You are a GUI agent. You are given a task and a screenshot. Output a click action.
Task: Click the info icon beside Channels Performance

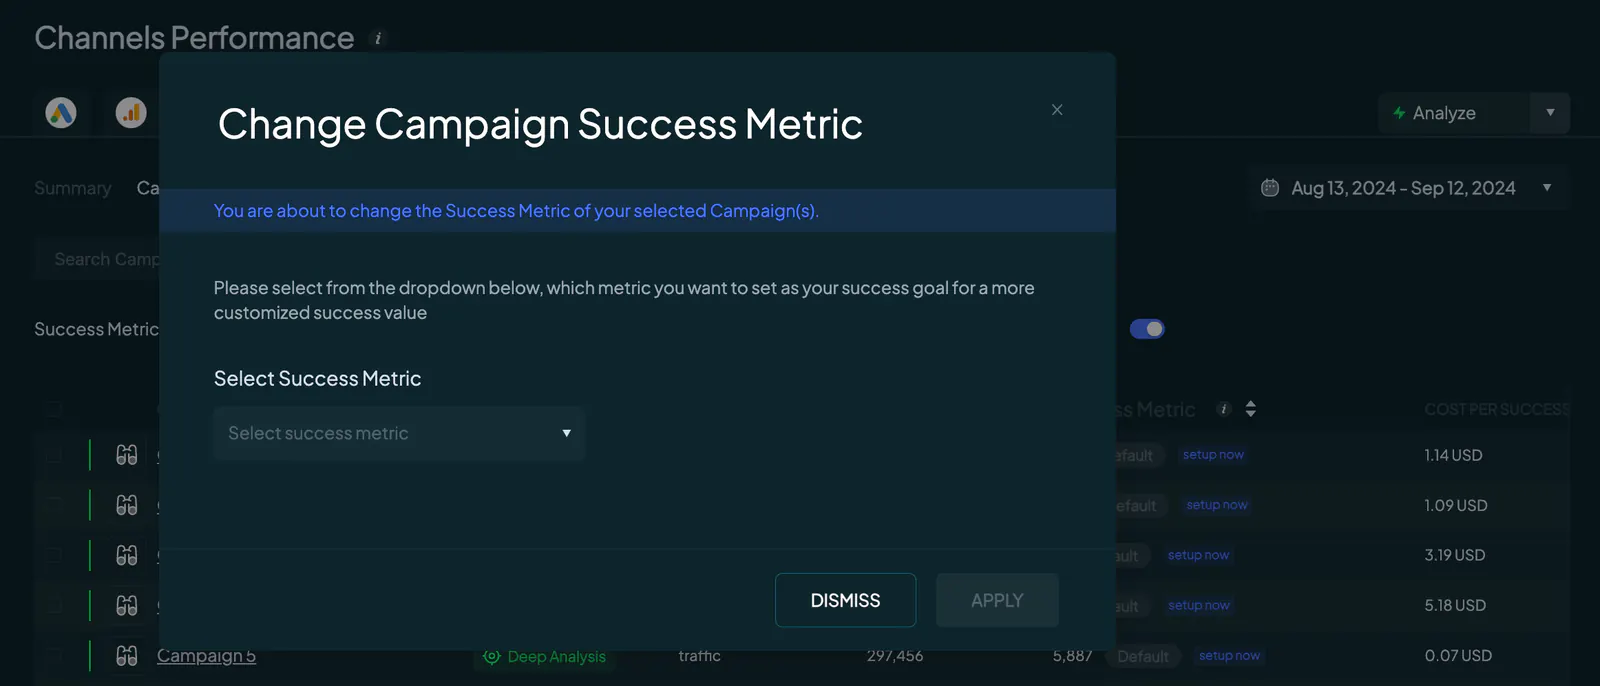(x=378, y=39)
